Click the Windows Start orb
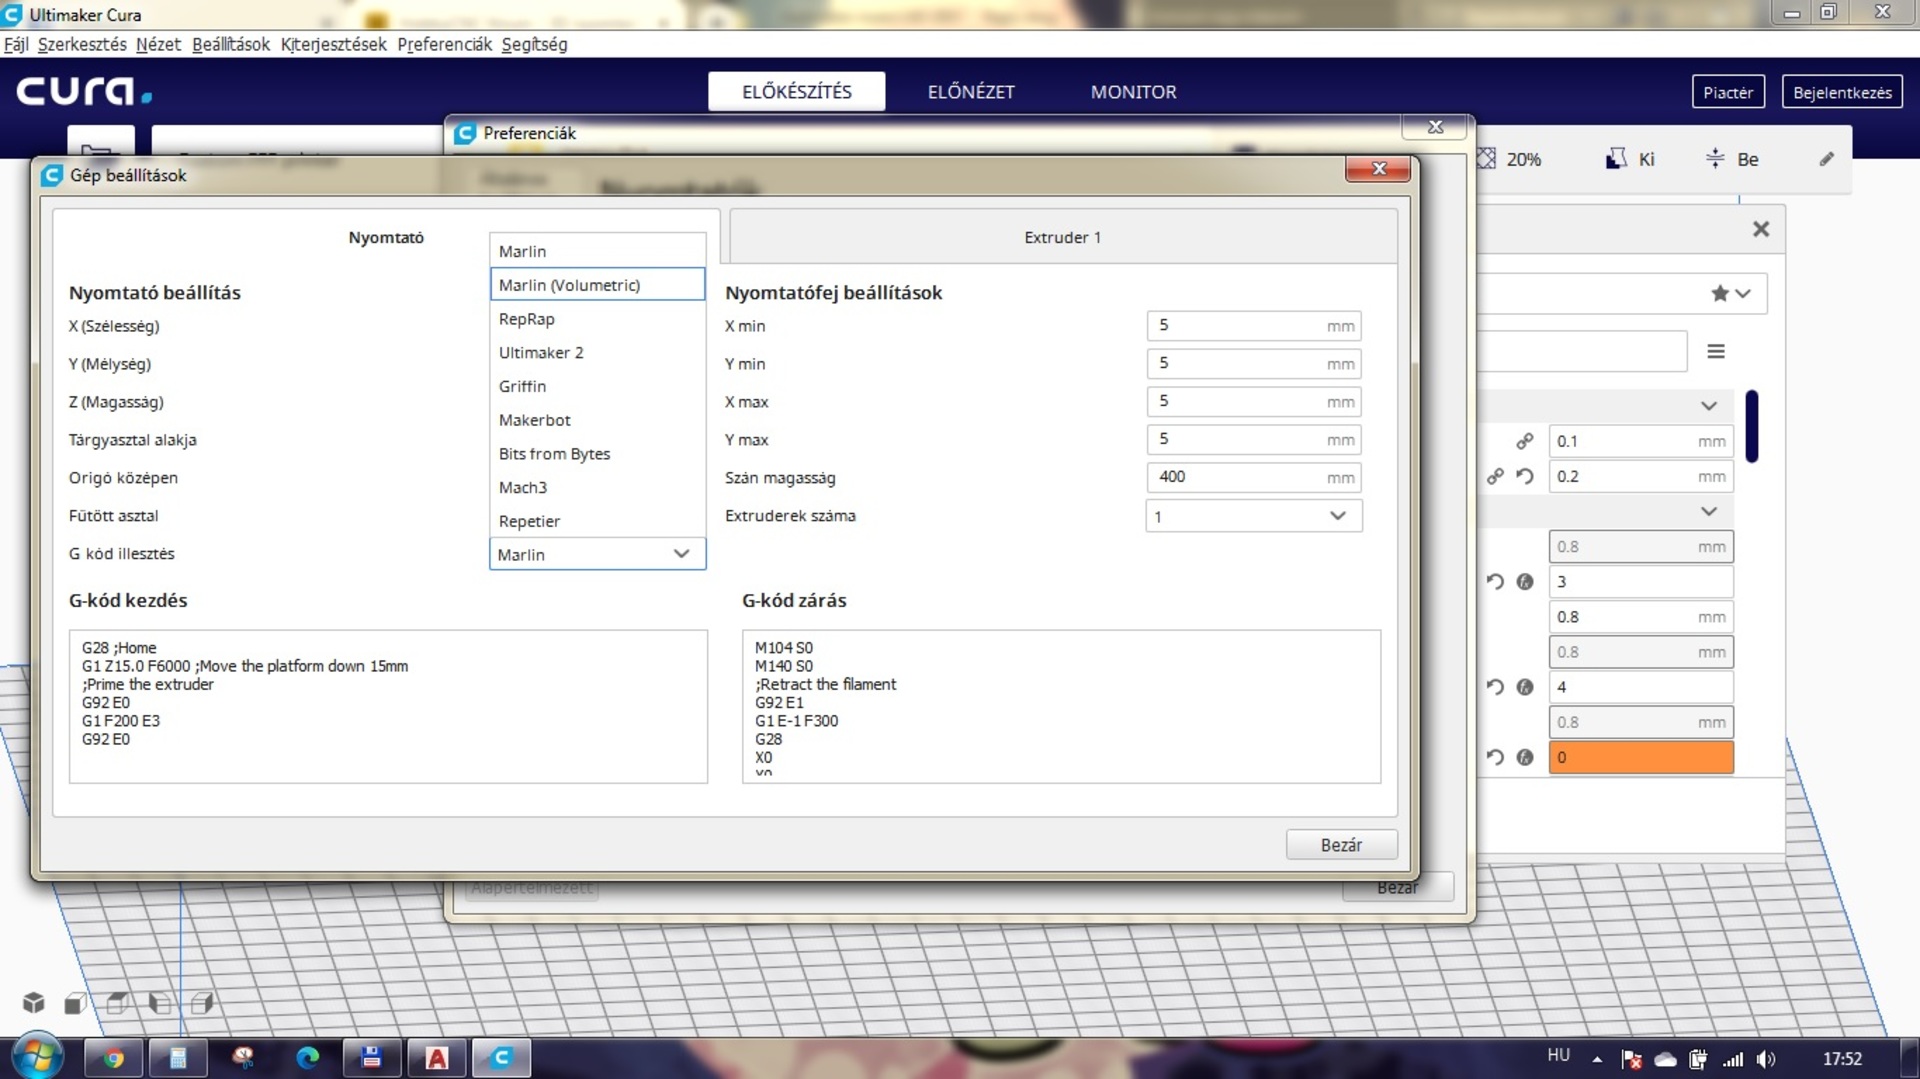 [x=38, y=1057]
